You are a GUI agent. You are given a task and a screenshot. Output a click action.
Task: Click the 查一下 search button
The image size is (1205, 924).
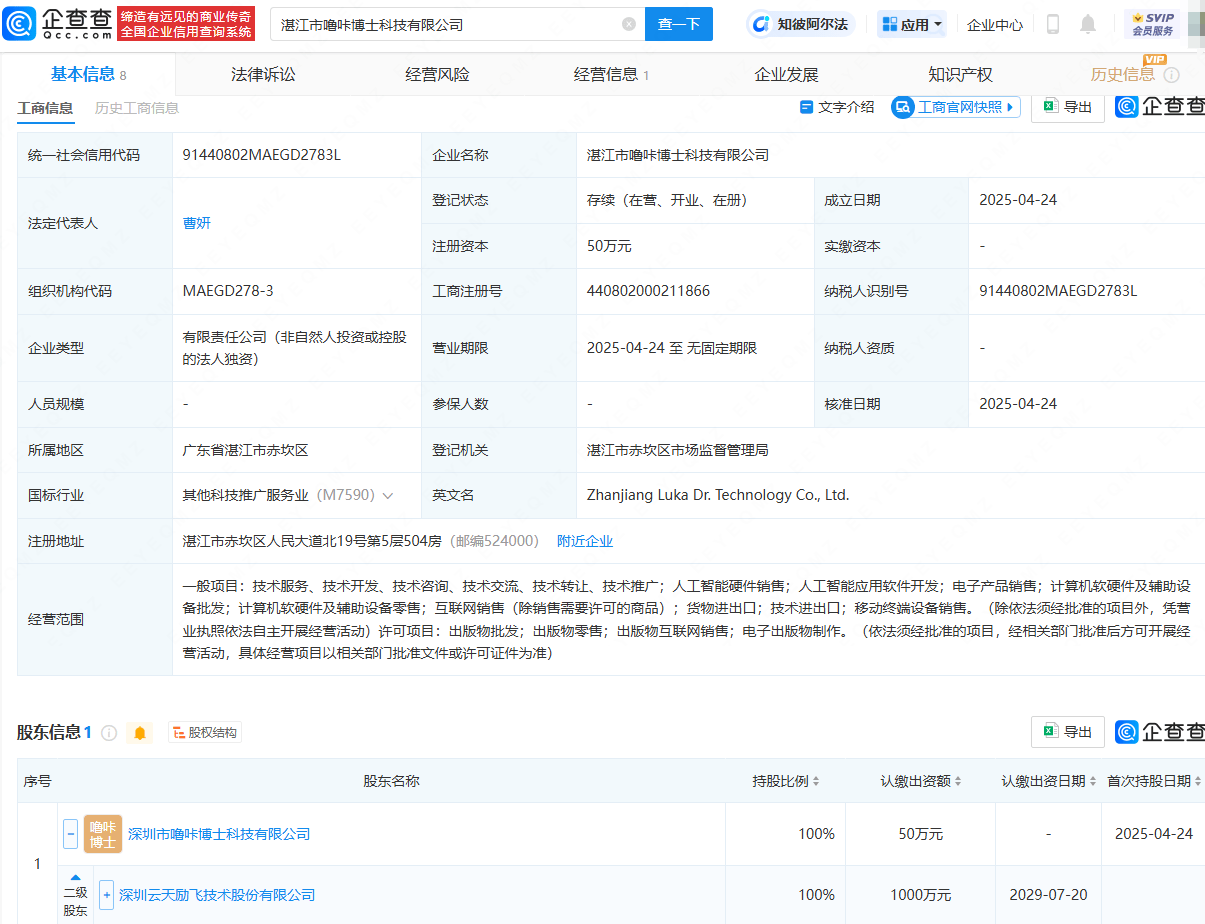tap(679, 24)
